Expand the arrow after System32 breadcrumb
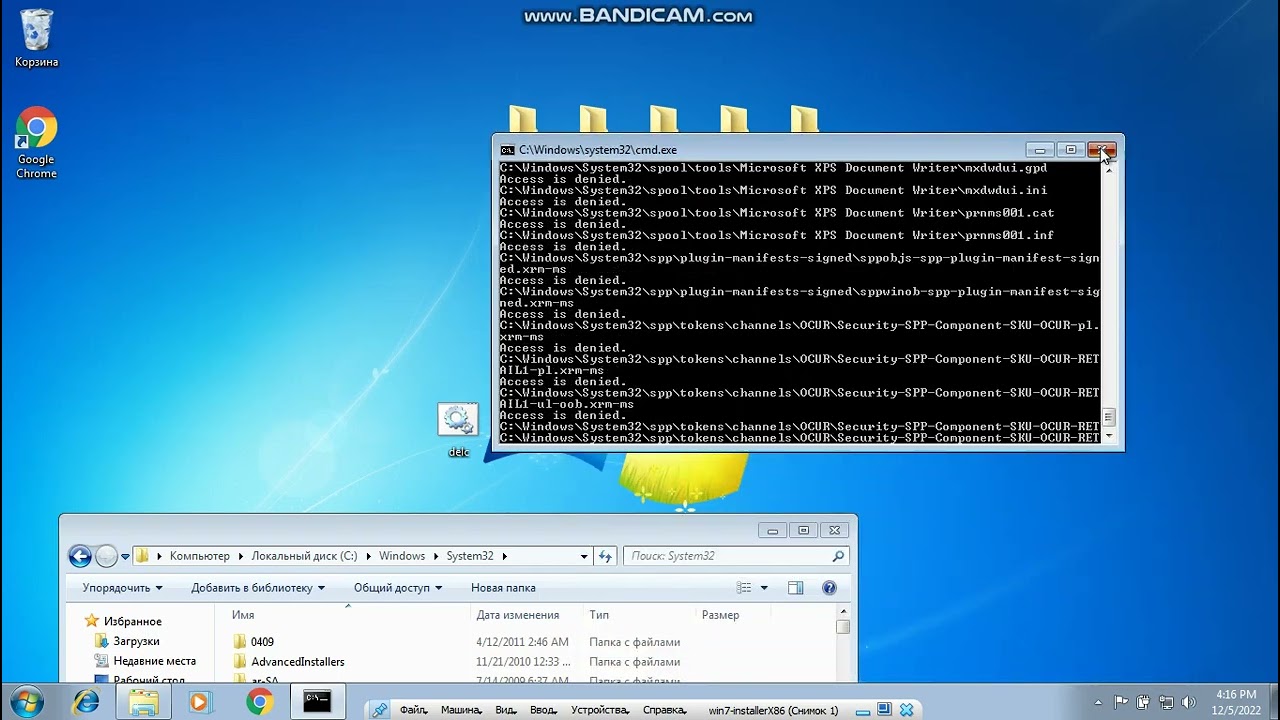Viewport: 1280px width, 720px height. tap(504, 556)
